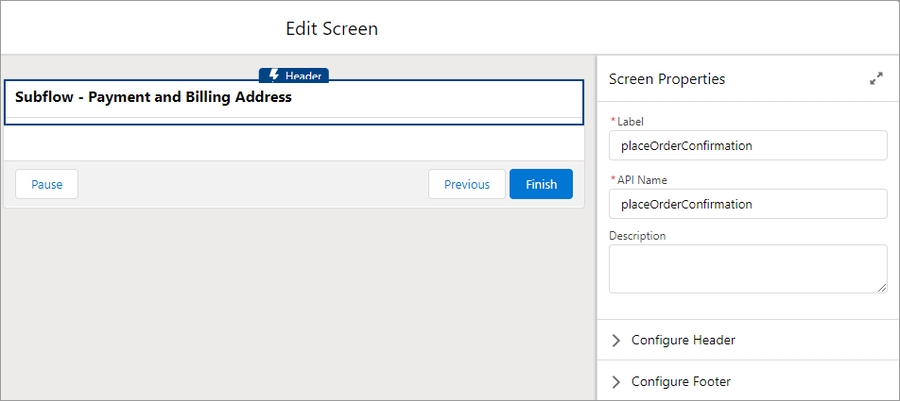
Task: Click the Configure Header chevron arrow
Action: 616,340
